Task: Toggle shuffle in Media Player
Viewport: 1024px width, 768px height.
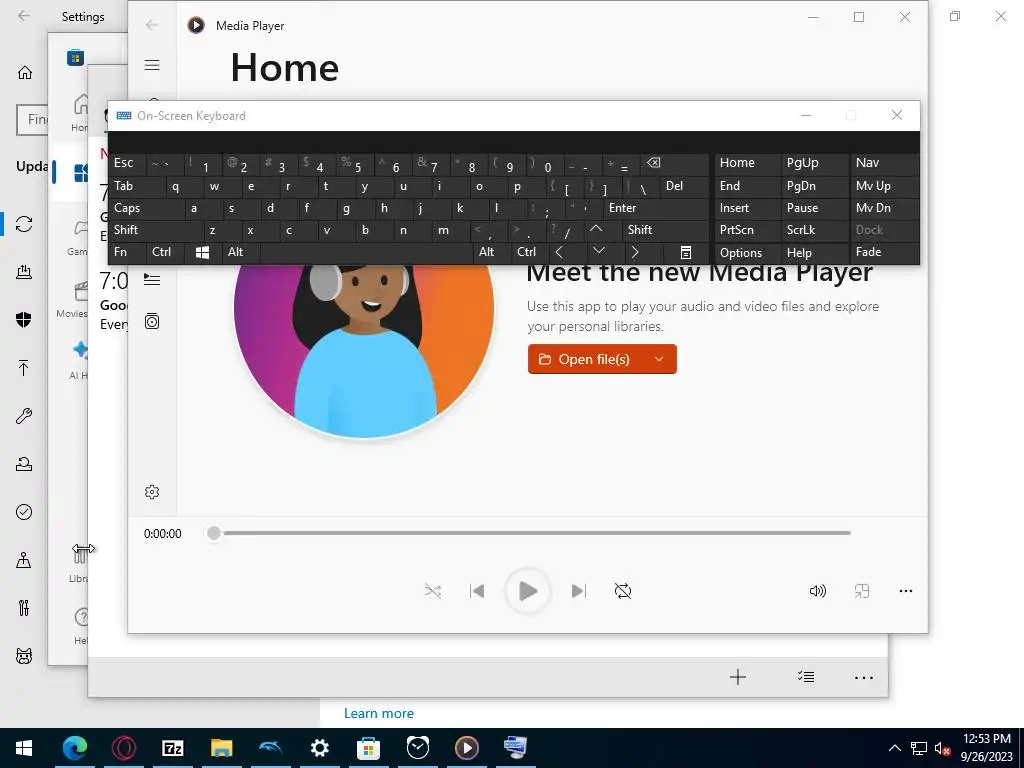Action: [x=432, y=592]
